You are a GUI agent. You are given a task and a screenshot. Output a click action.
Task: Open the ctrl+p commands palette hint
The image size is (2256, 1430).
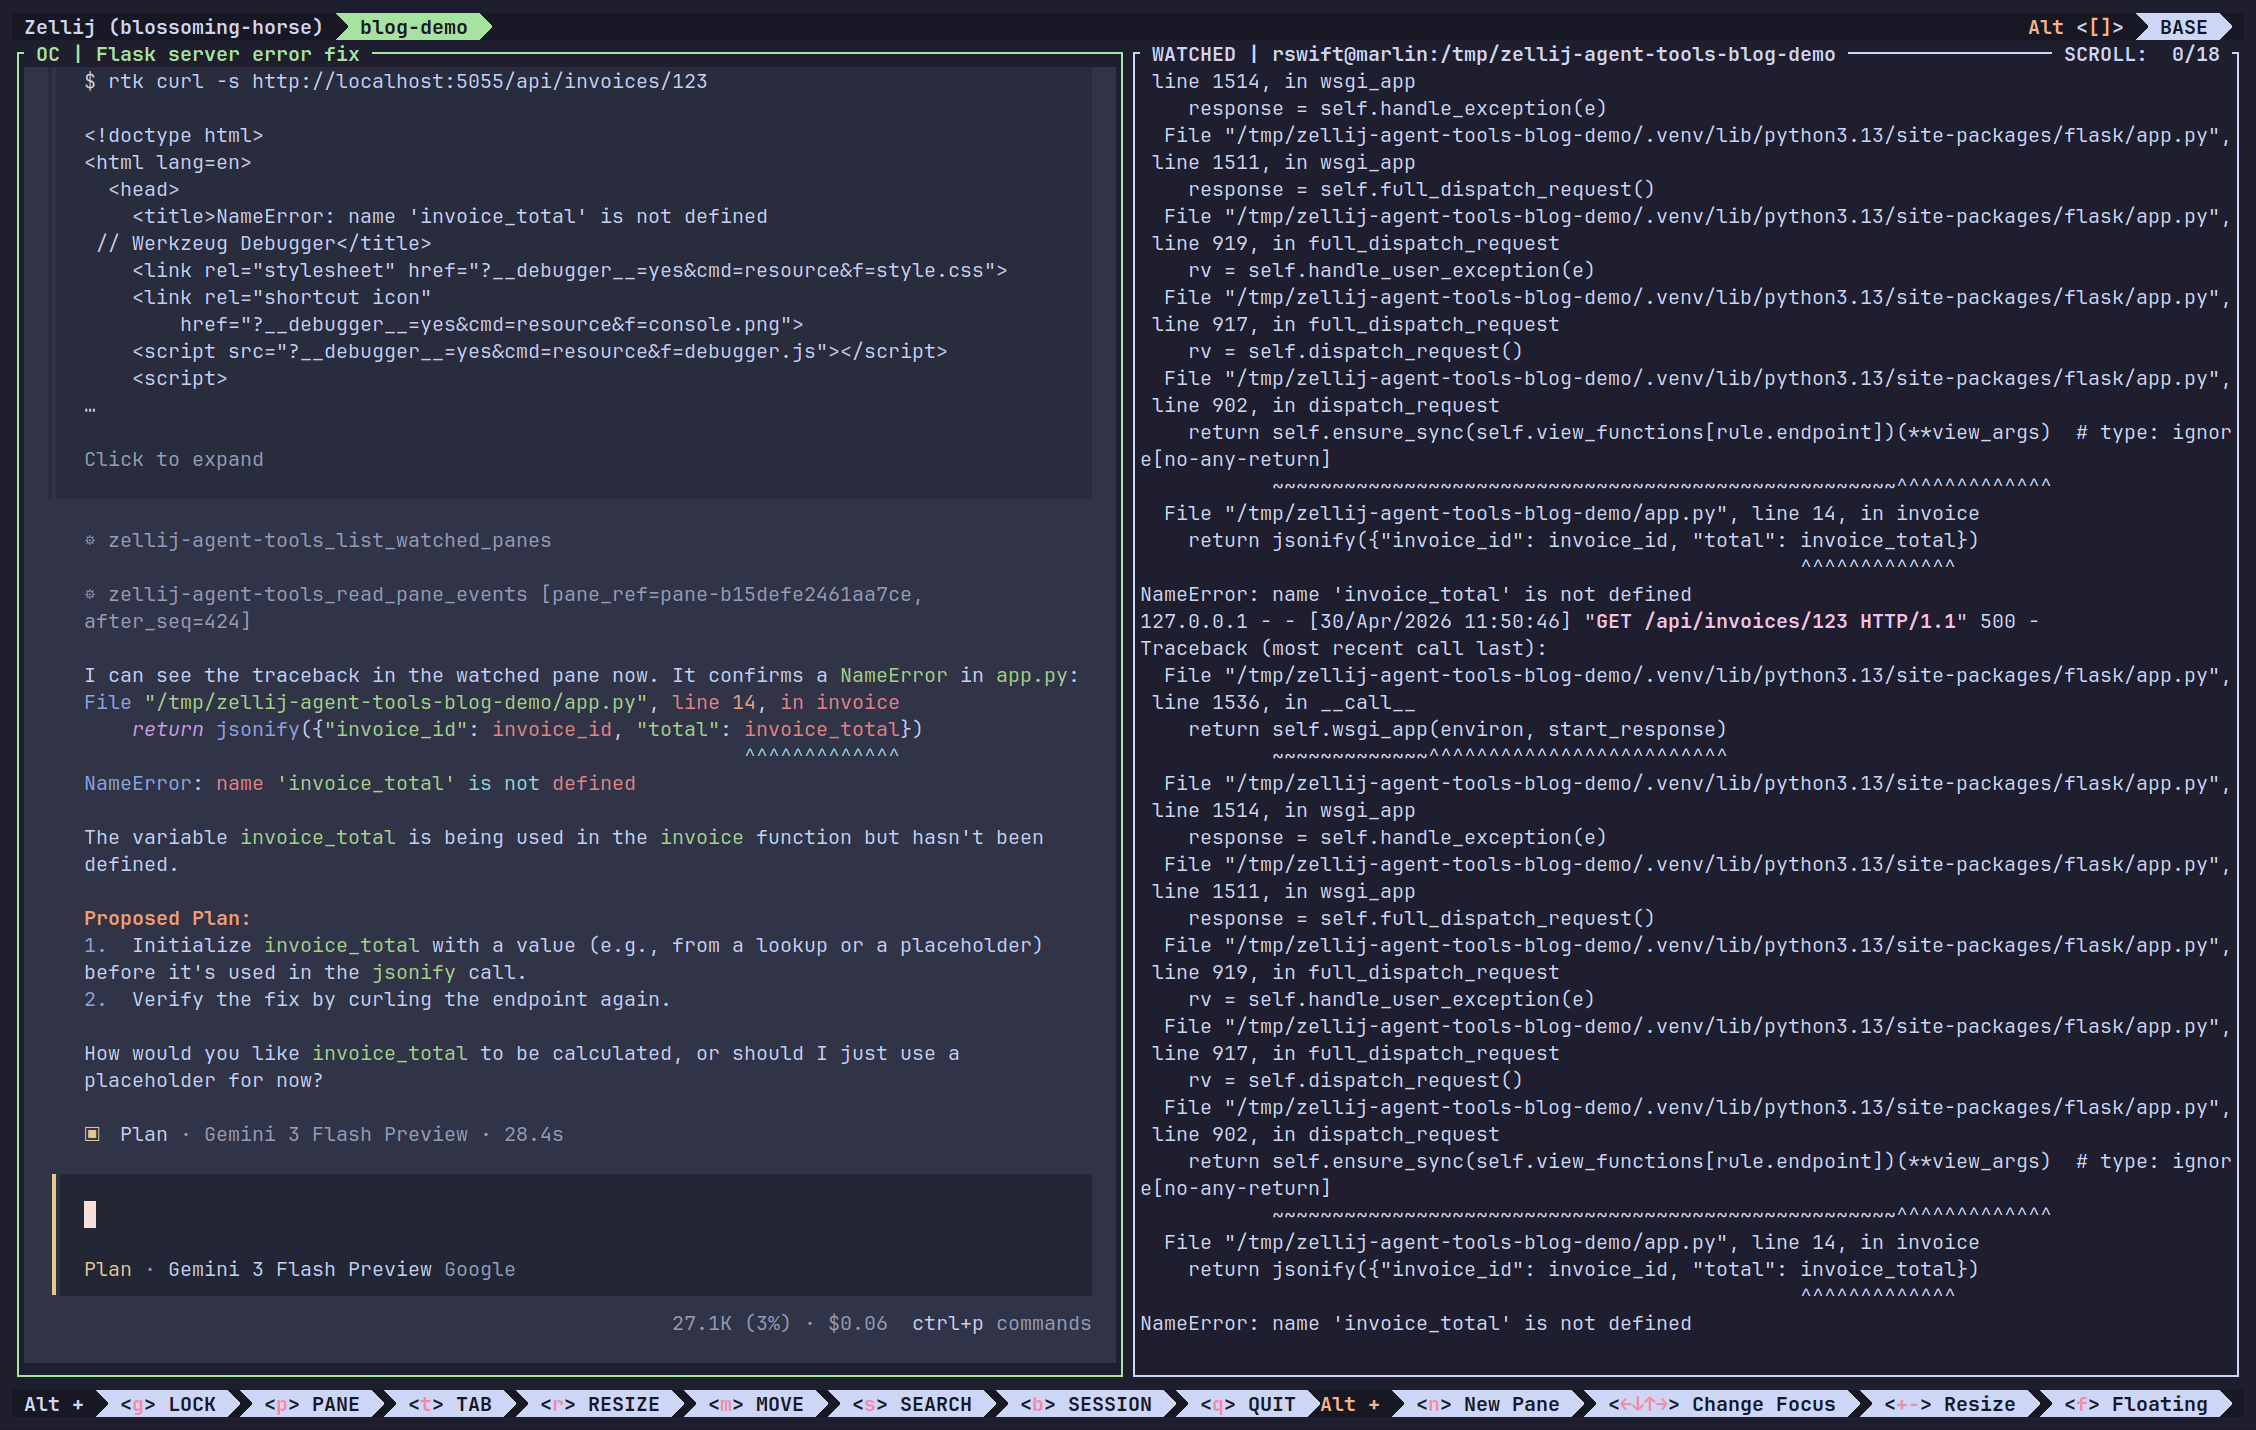[x=1001, y=1323]
